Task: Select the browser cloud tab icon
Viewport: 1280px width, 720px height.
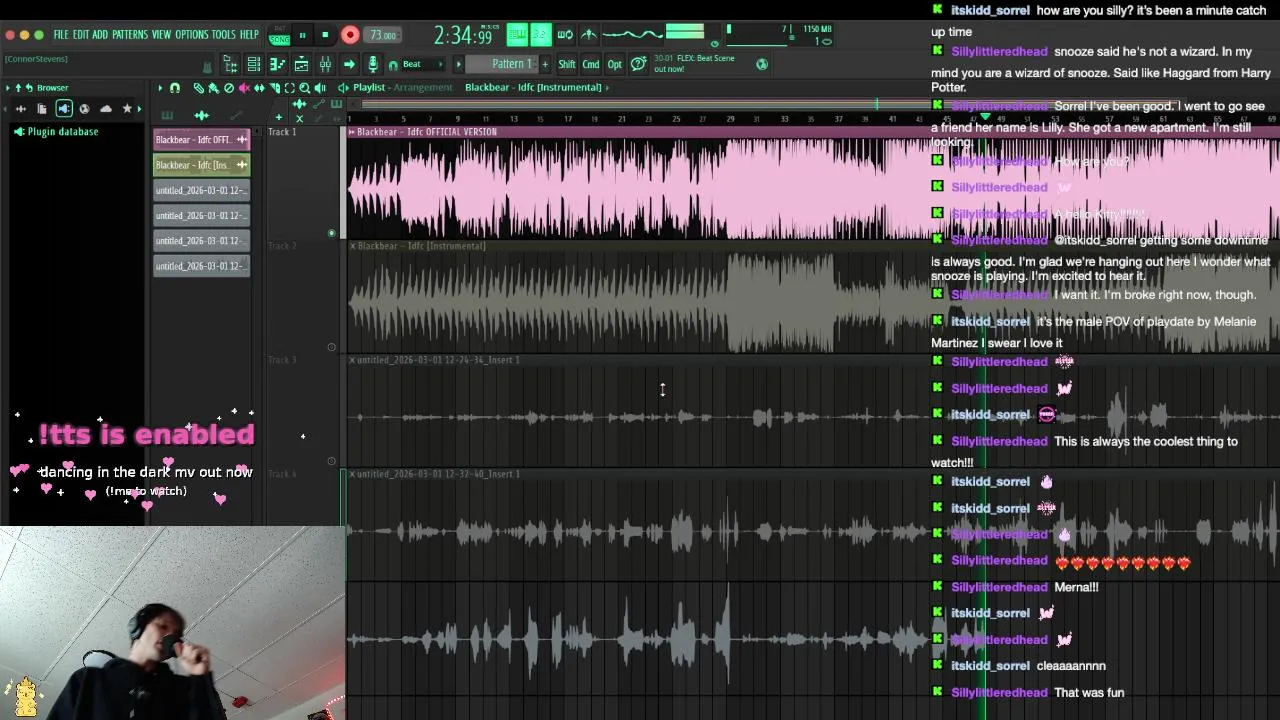Action: click(106, 109)
